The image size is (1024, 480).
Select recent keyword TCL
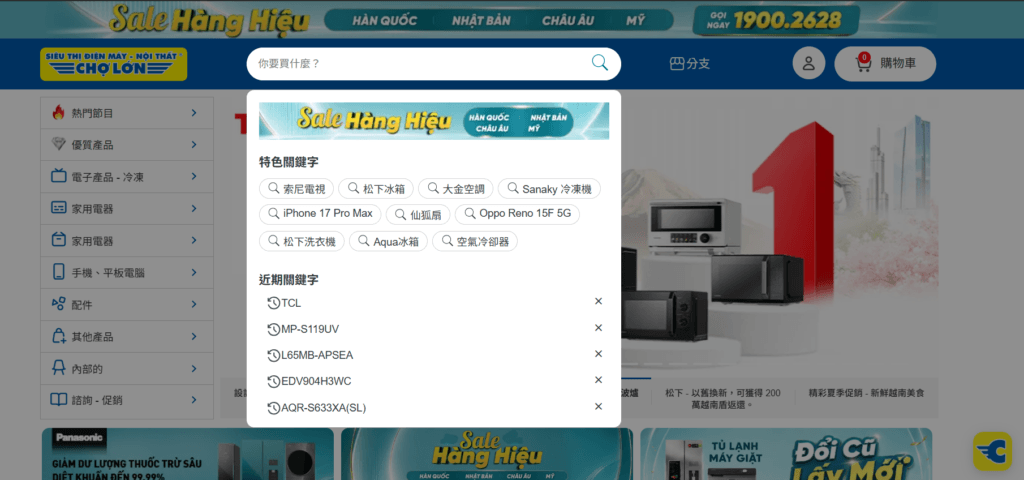click(291, 303)
